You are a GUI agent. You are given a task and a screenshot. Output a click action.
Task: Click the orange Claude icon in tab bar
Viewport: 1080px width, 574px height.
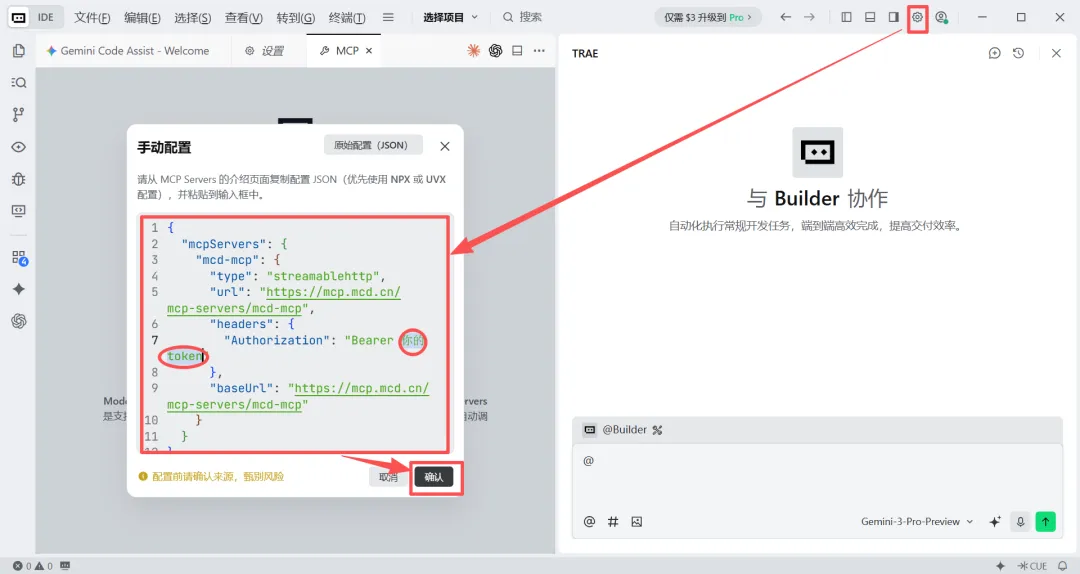point(473,50)
